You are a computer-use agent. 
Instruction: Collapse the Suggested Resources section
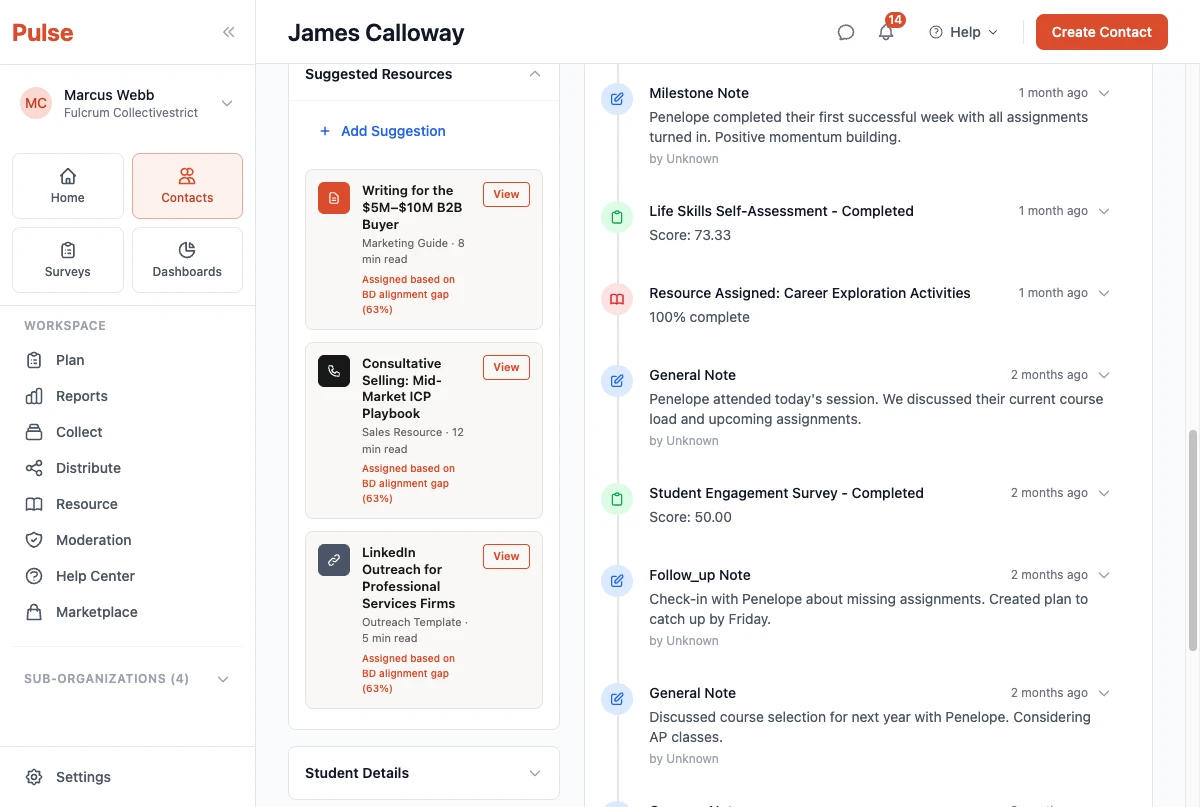[x=535, y=74]
